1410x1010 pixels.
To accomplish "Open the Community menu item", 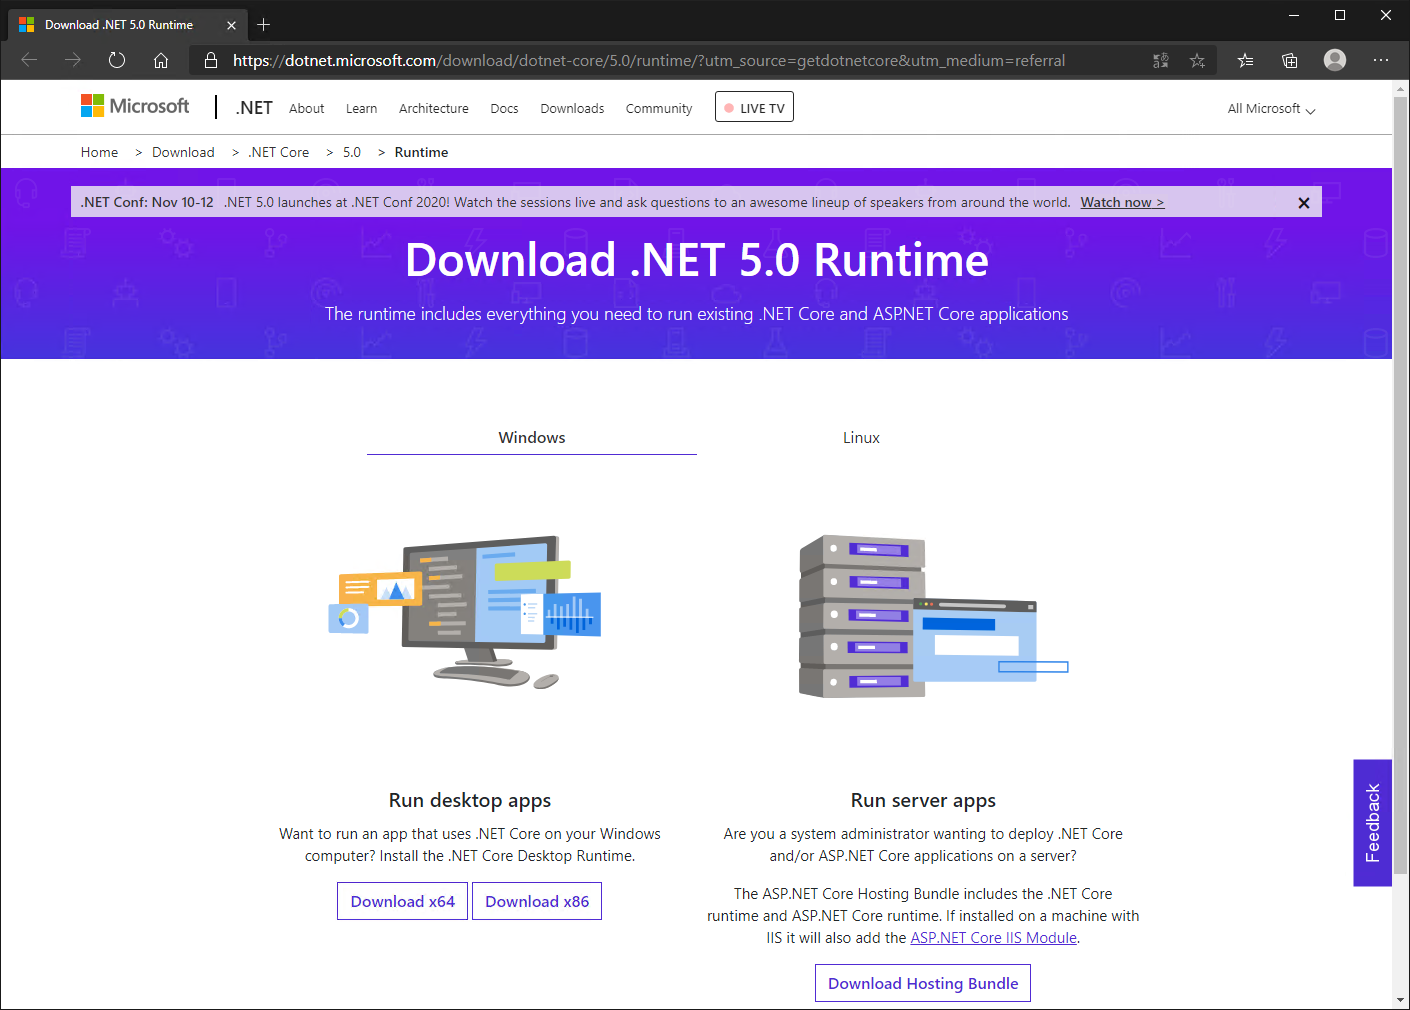I will (659, 108).
